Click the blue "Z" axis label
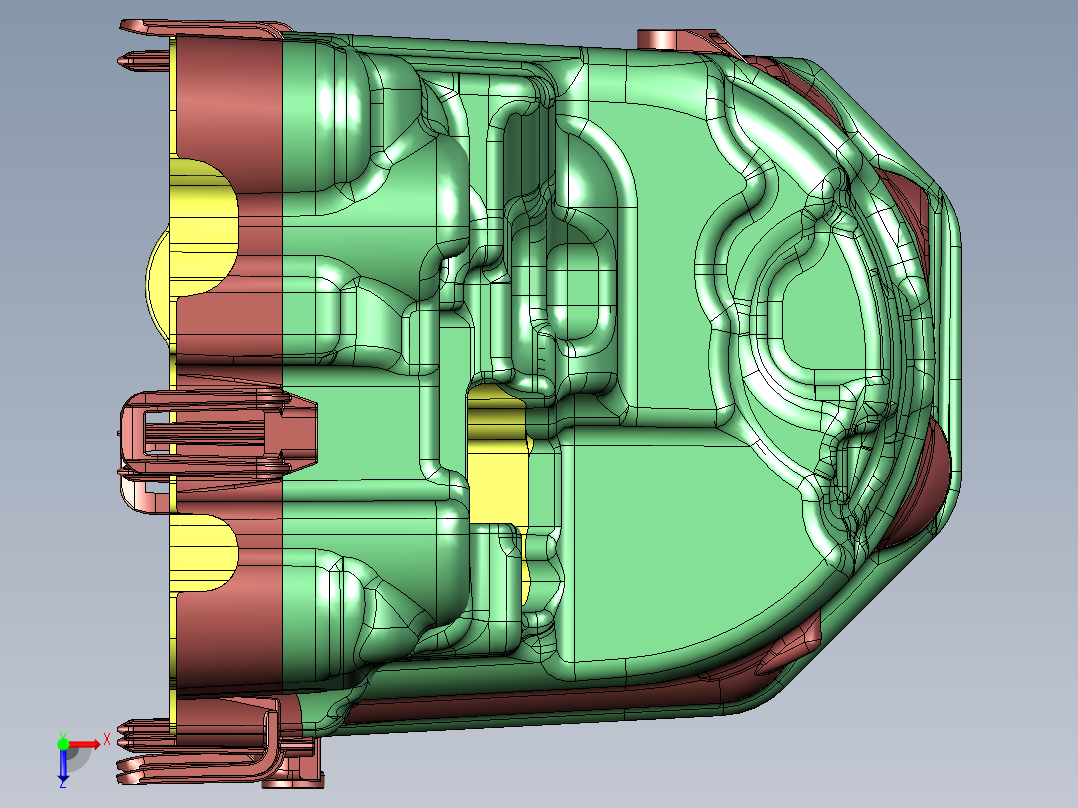The width and height of the screenshot is (1078, 808). pos(63,783)
